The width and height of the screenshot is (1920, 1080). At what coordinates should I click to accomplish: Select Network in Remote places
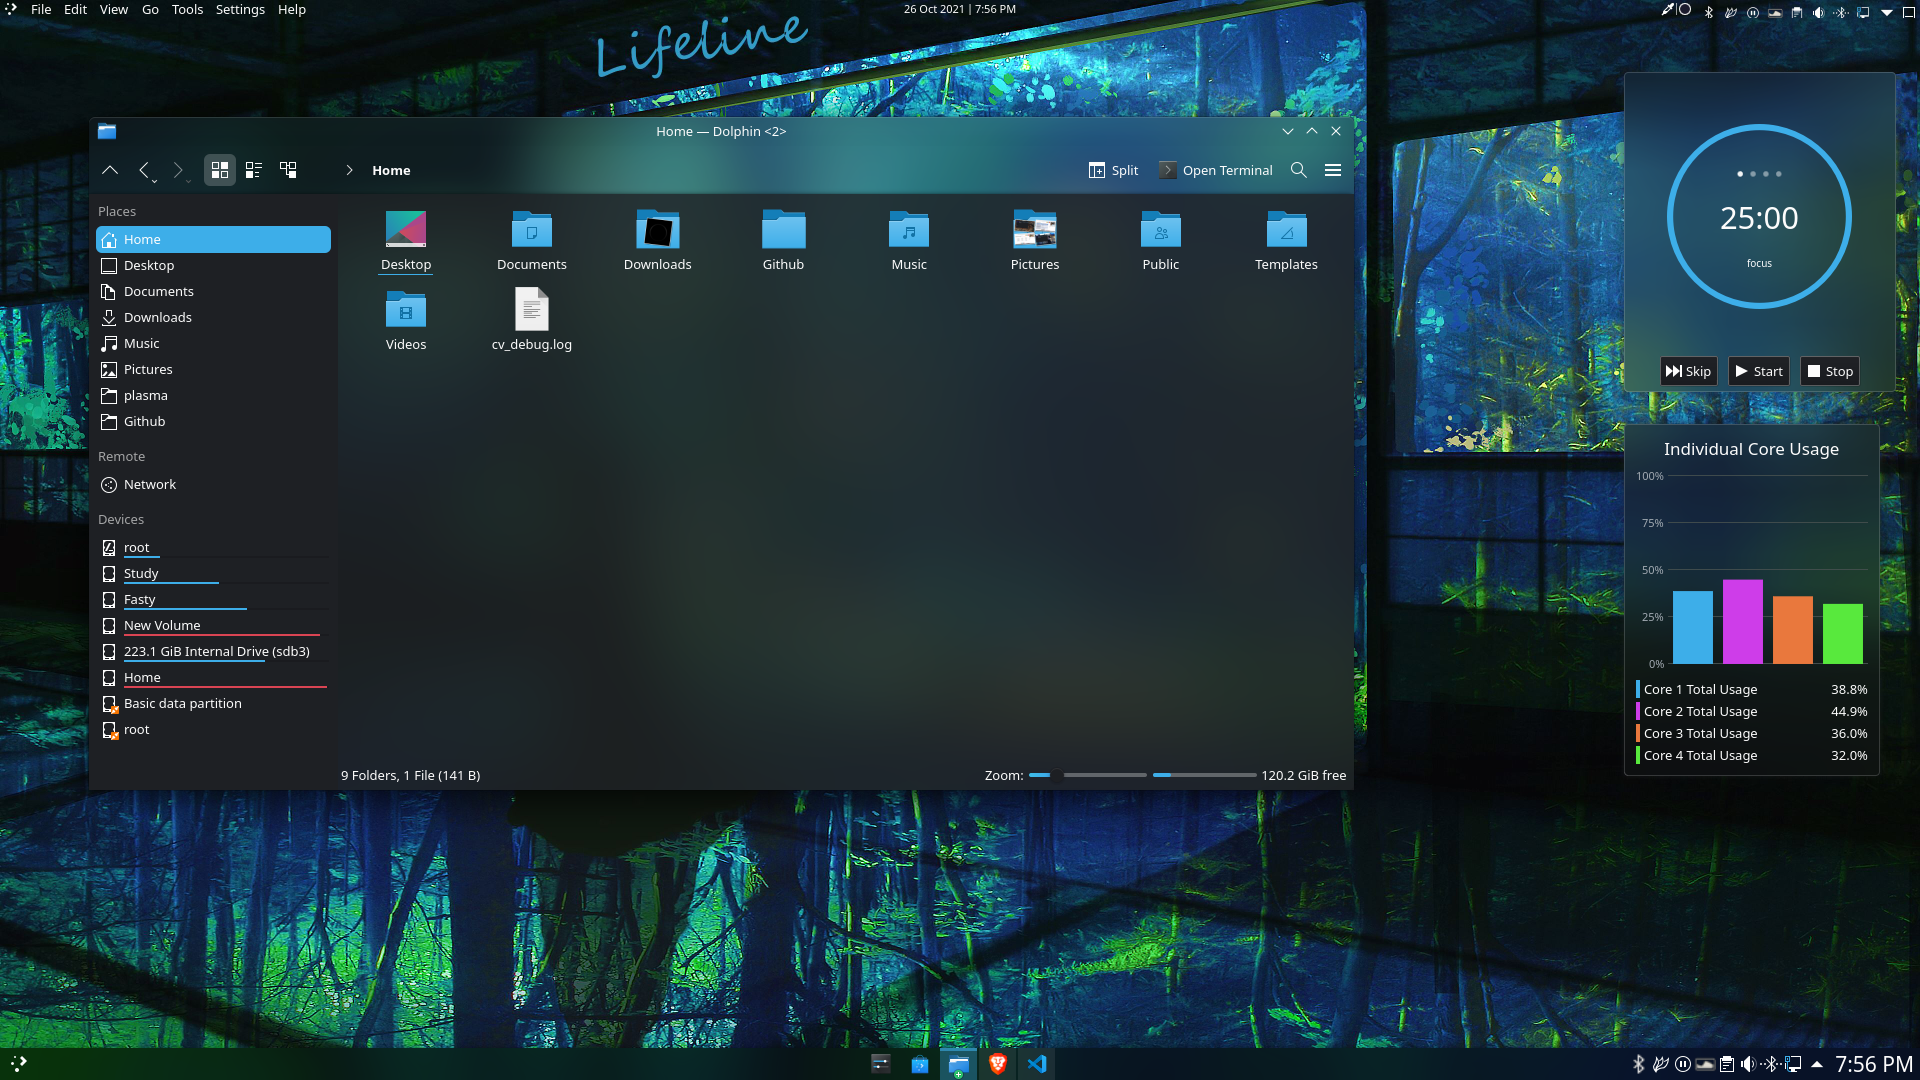click(x=150, y=484)
